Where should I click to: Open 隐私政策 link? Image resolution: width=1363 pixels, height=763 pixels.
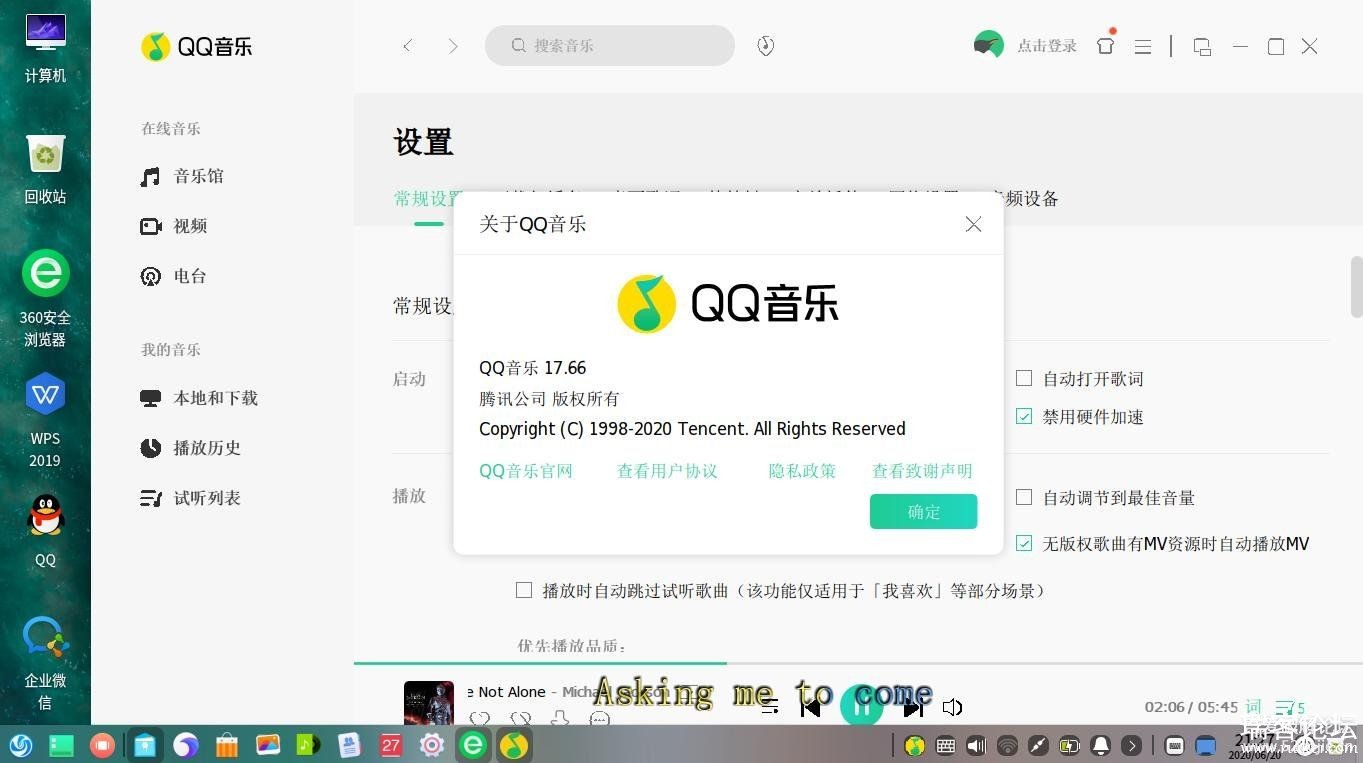point(802,471)
